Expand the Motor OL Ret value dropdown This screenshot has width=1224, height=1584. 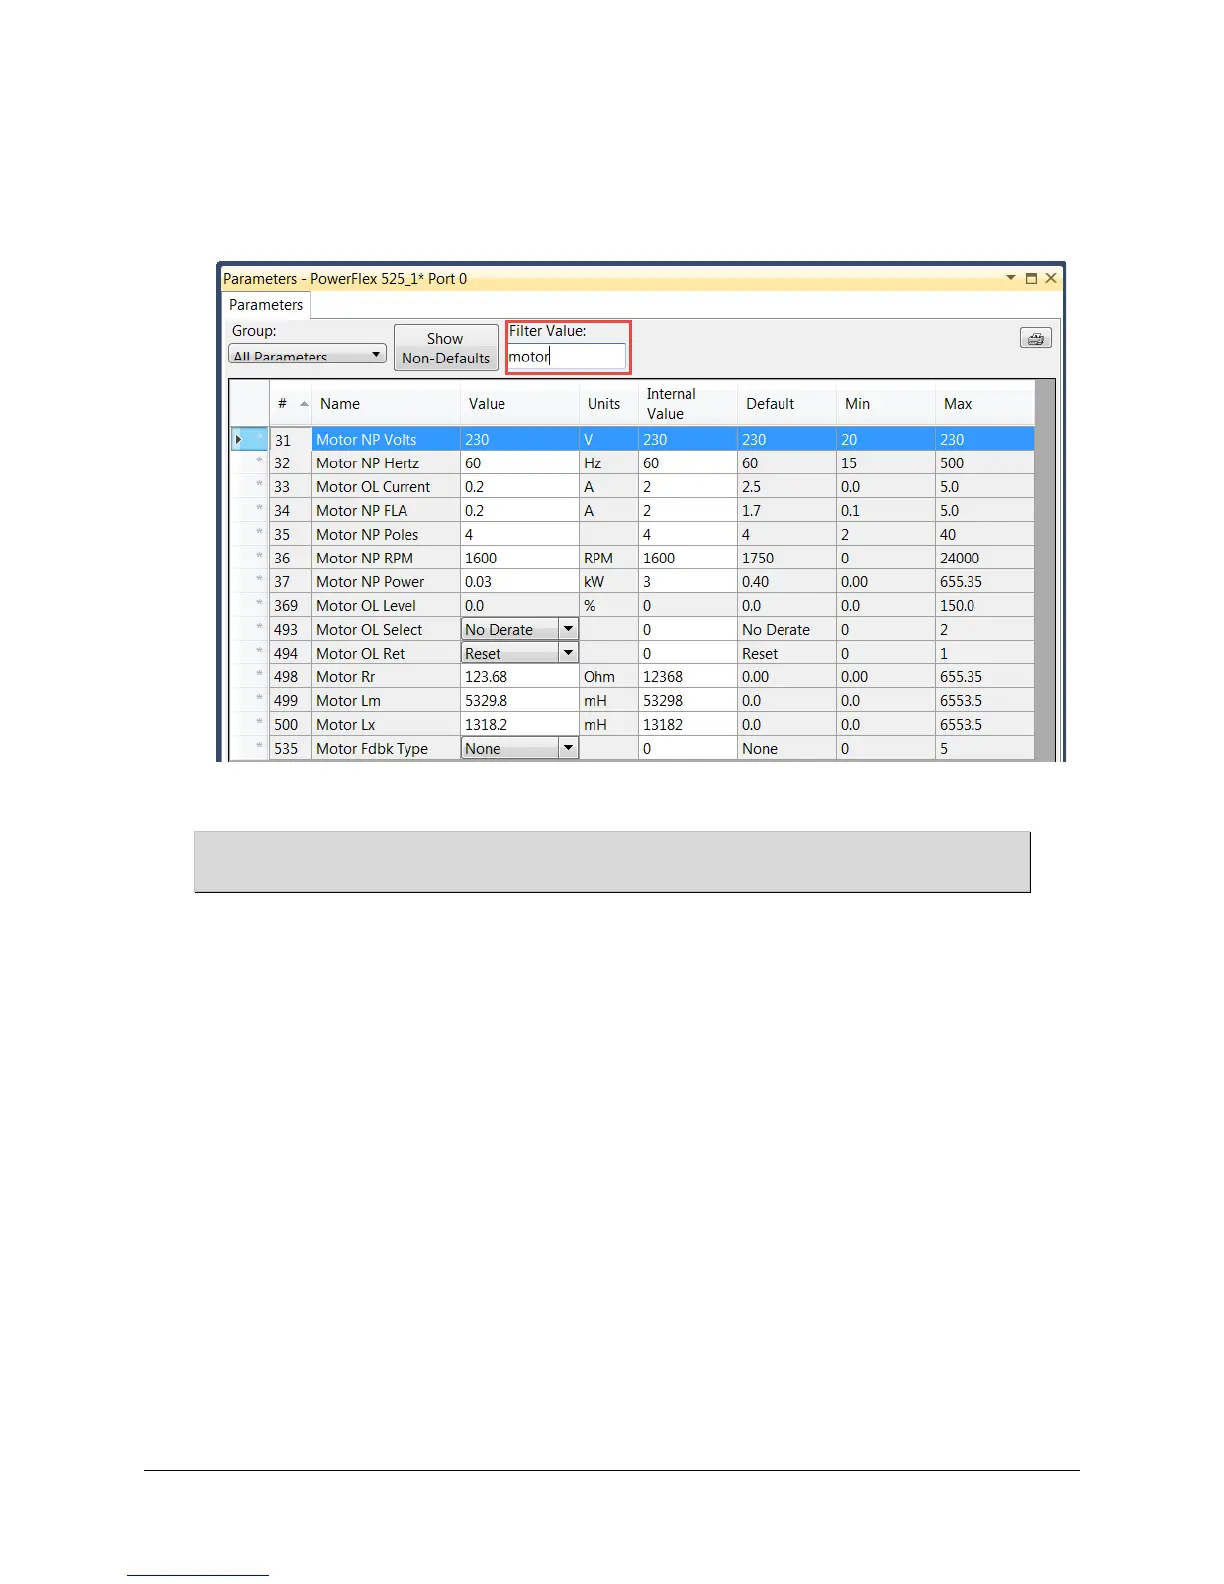pyautogui.click(x=568, y=653)
